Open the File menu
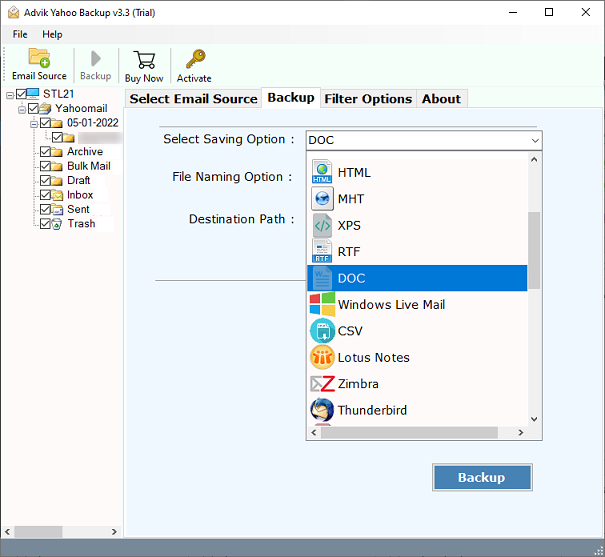The image size is (605, 557). click(20, 34)
